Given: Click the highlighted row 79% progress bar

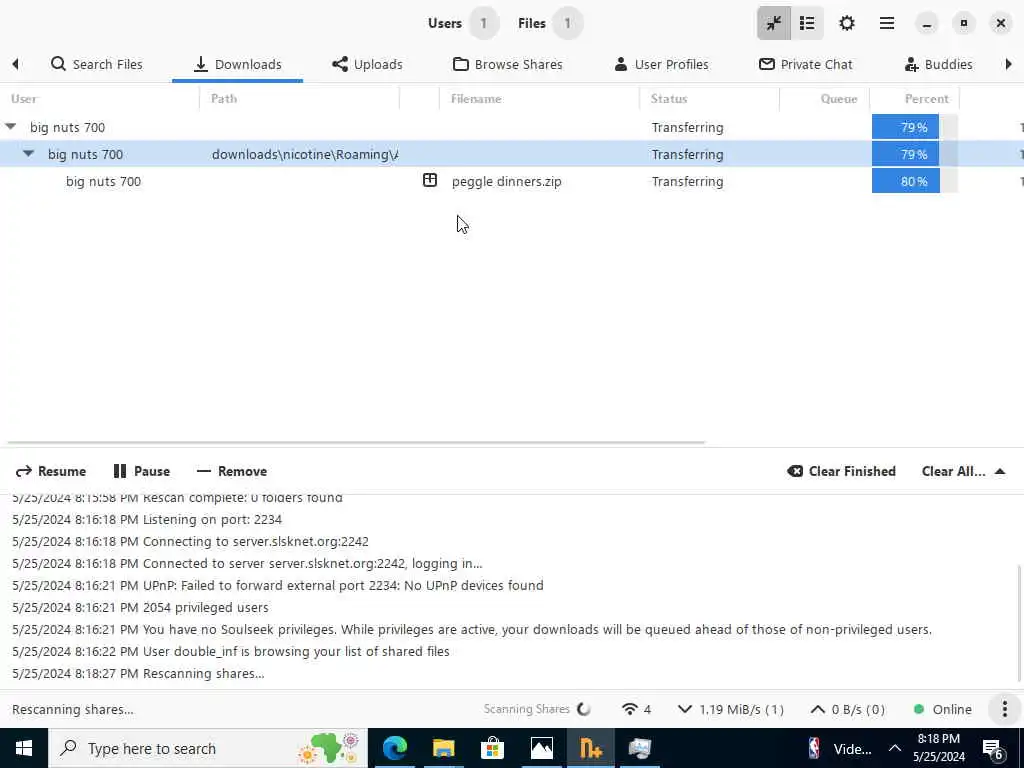Looking at the screenshot, I should click(914, 154).
